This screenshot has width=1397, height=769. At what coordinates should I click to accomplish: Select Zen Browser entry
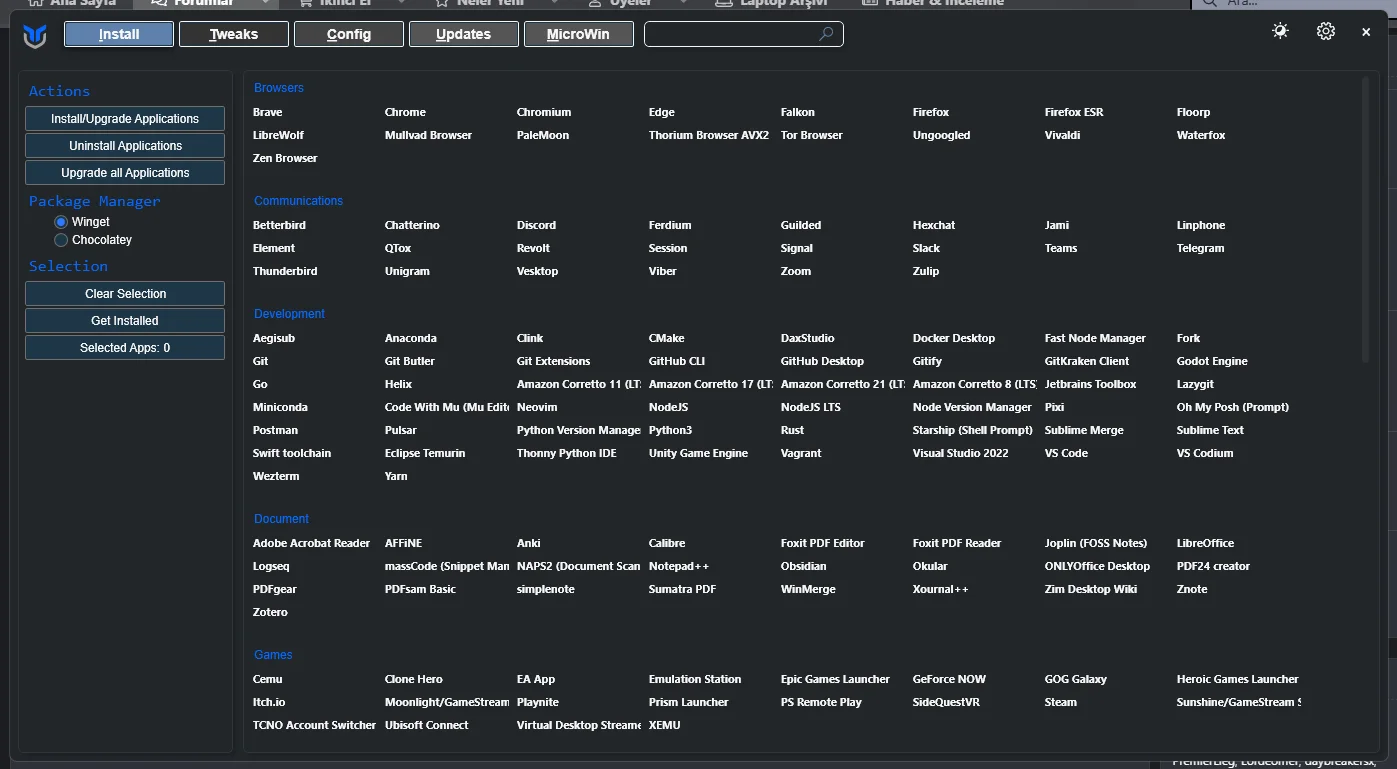point(285,158)
